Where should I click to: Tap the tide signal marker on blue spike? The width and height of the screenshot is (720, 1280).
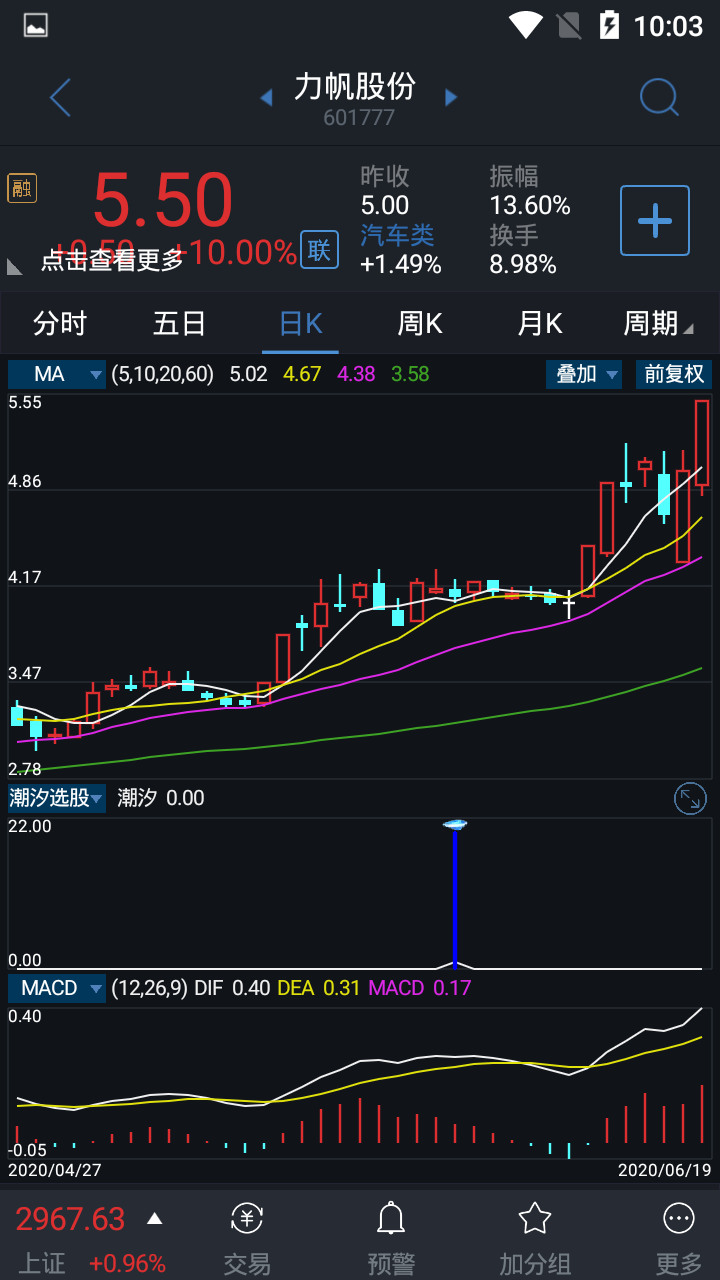coord(455,825)
